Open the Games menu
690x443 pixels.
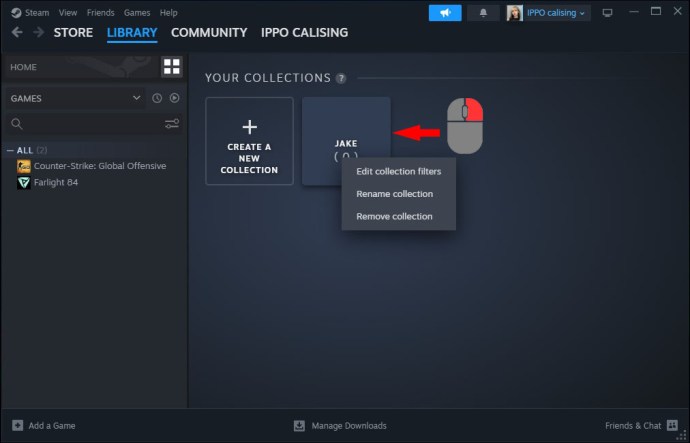[x=137, y=13]
